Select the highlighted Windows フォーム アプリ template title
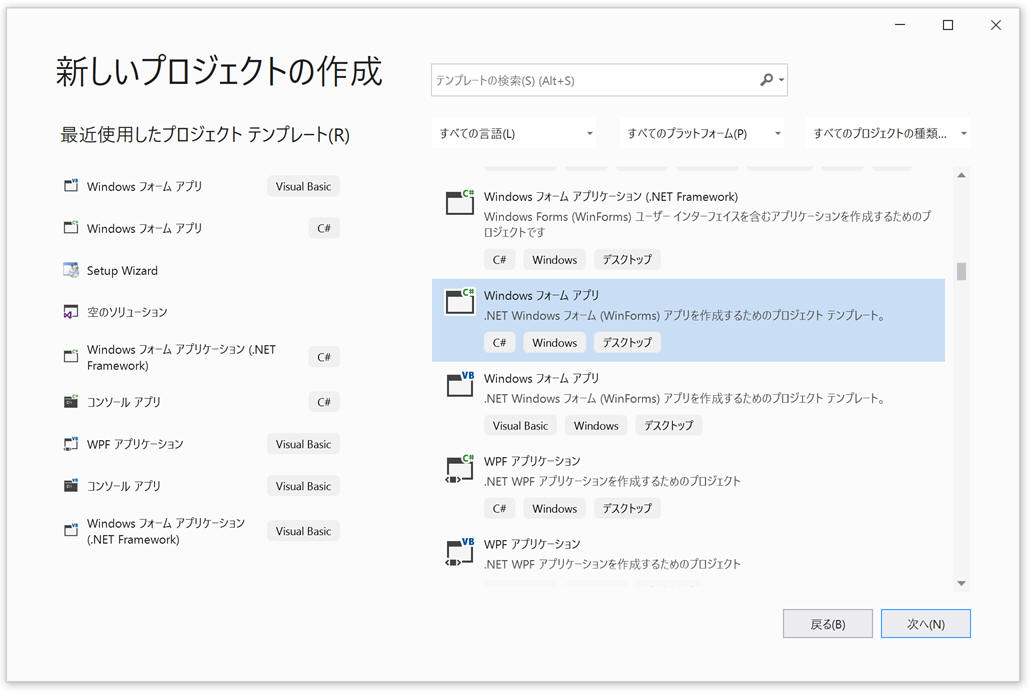 pos(541,295)
